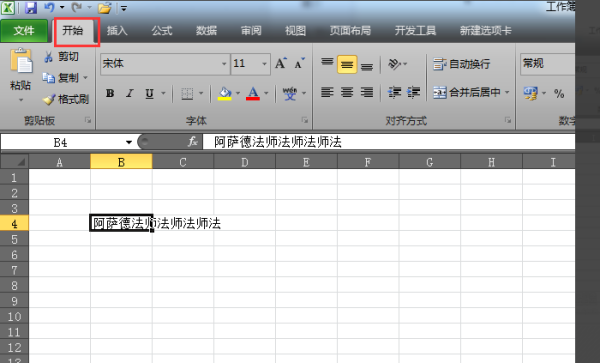Open underline style dropdown arrow
600x363 pixels.
click(x=163, y=93)
